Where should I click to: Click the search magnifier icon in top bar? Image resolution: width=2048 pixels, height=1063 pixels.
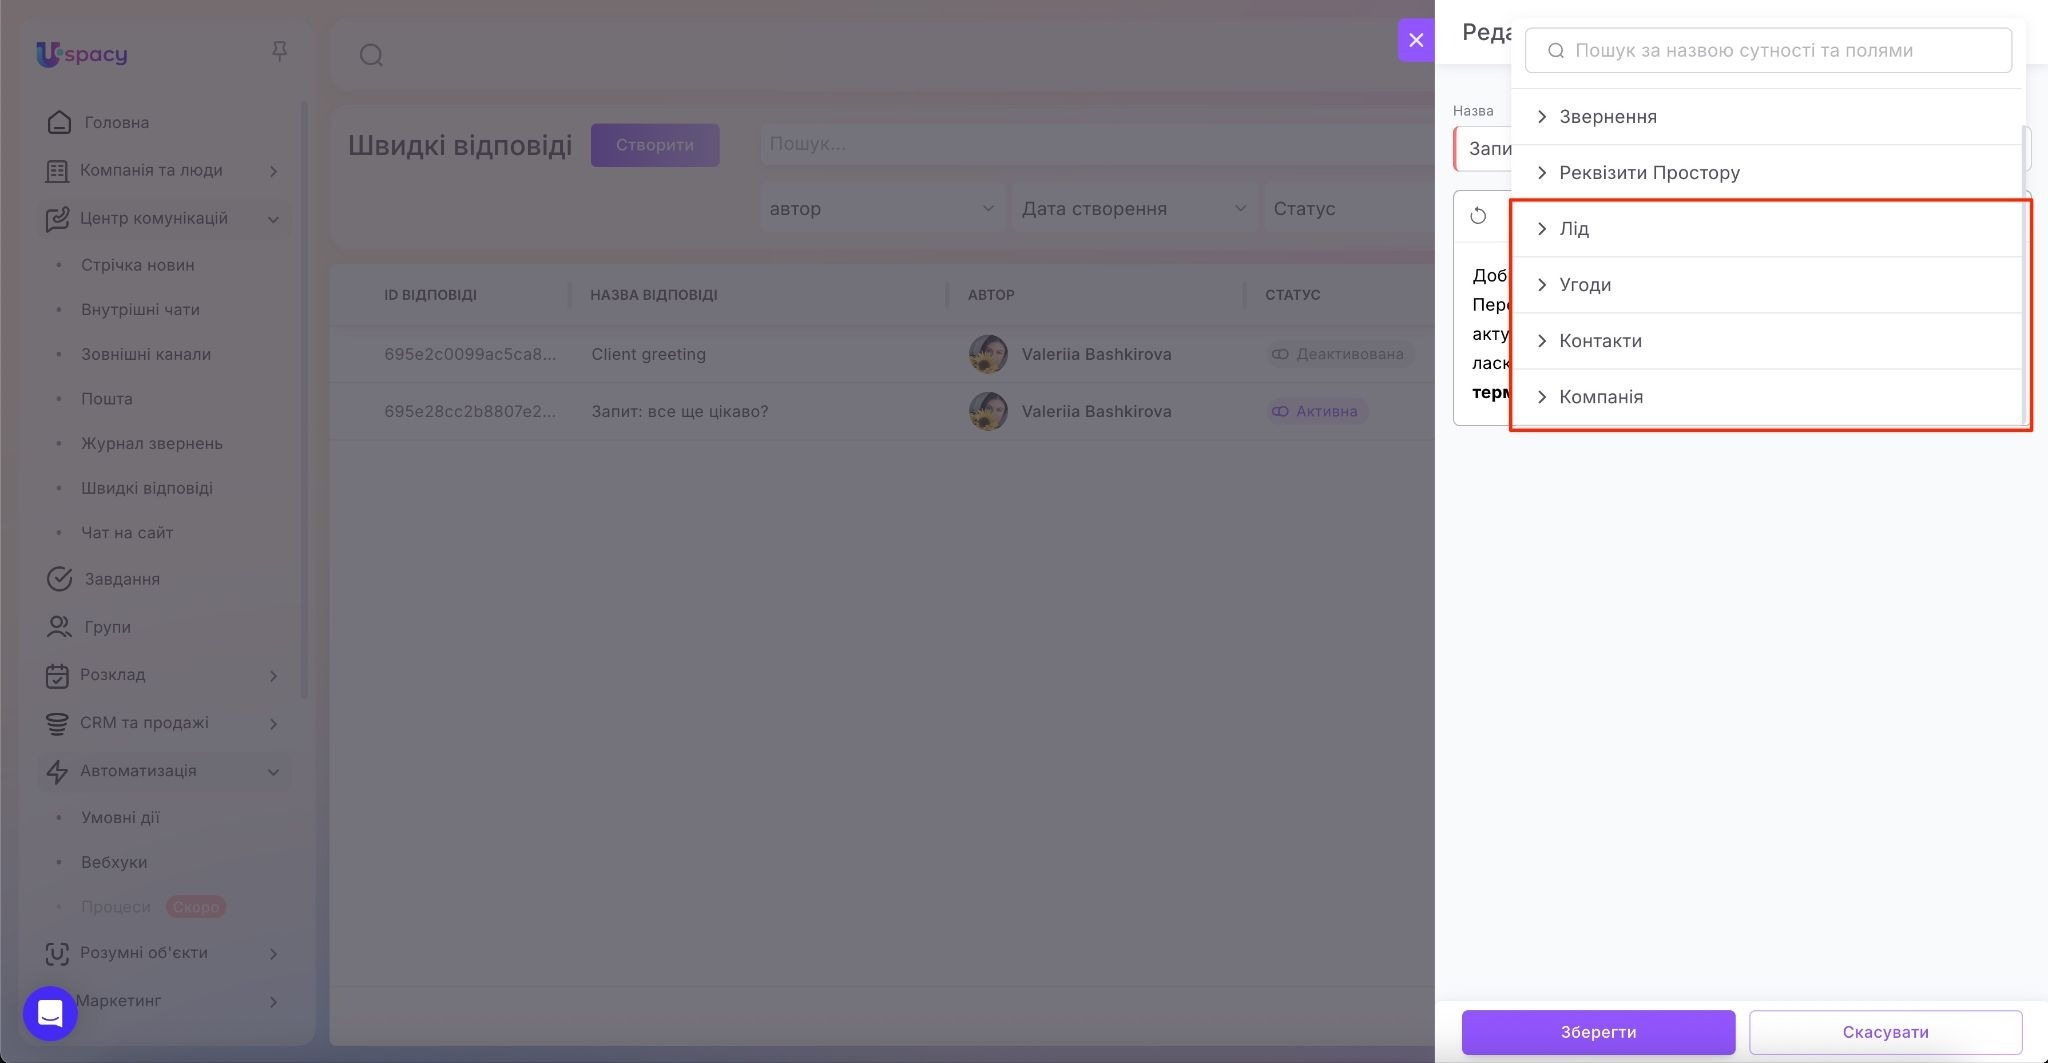371,55
